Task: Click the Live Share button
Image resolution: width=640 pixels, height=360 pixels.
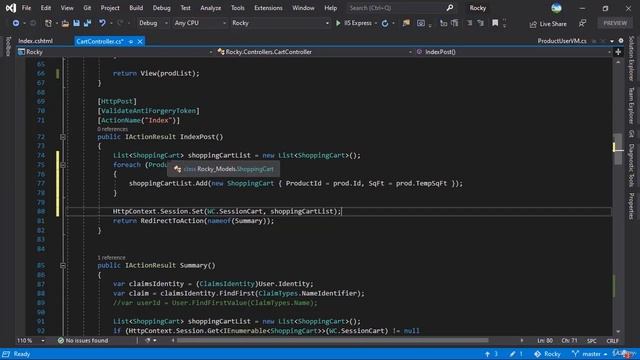Action: pyautogui.click(x=548, y=24)
